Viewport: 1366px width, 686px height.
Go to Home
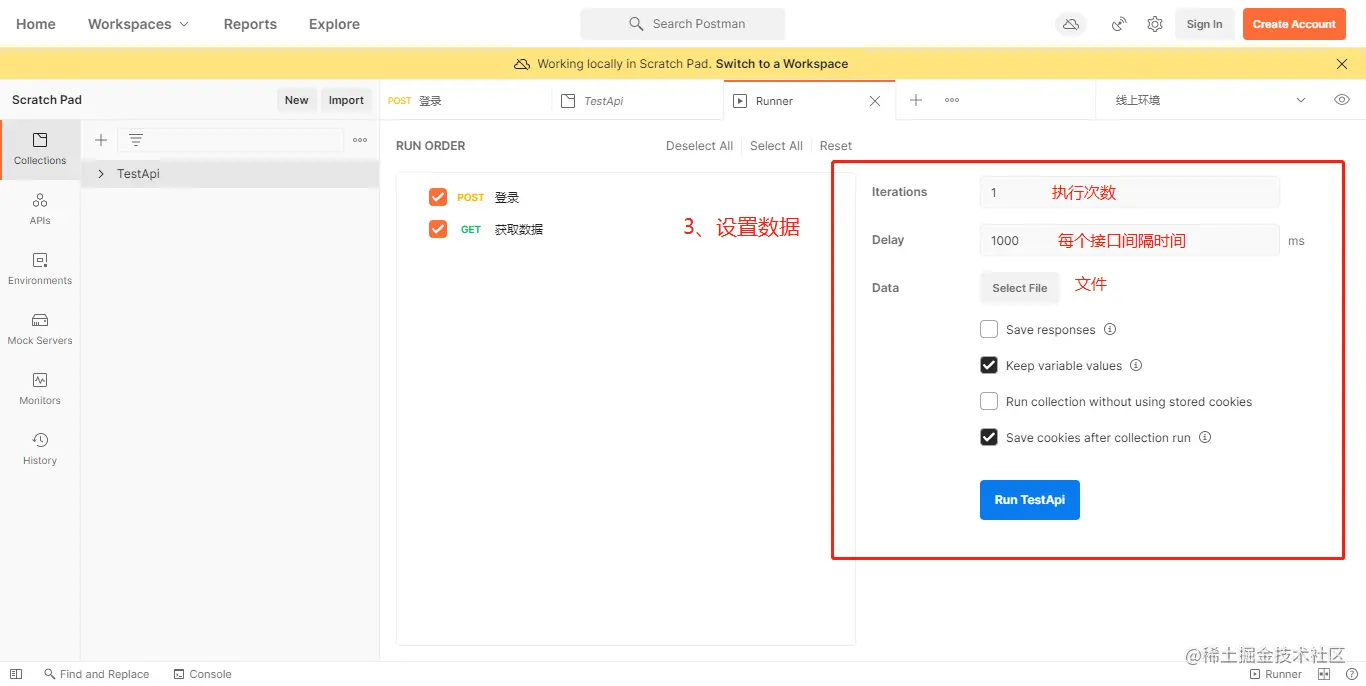(36, 24)
